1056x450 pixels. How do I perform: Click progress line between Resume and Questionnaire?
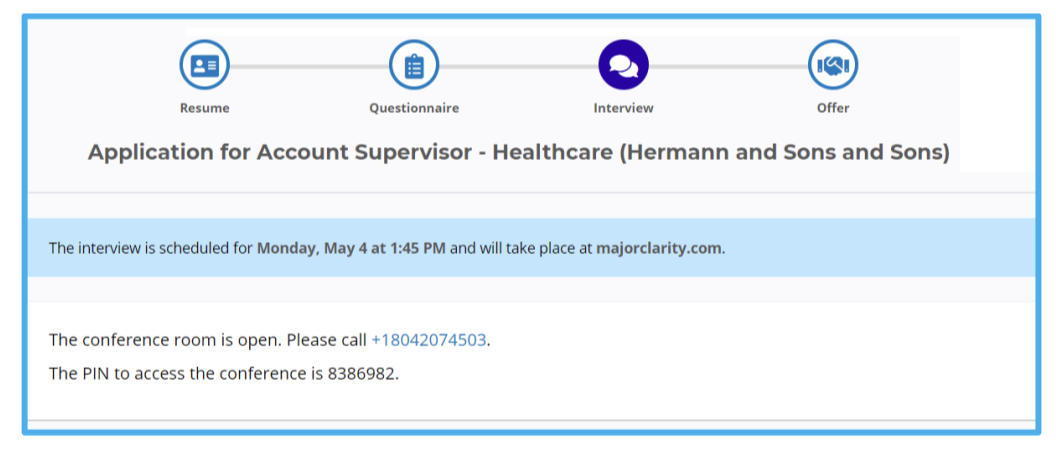pos(309,67)
